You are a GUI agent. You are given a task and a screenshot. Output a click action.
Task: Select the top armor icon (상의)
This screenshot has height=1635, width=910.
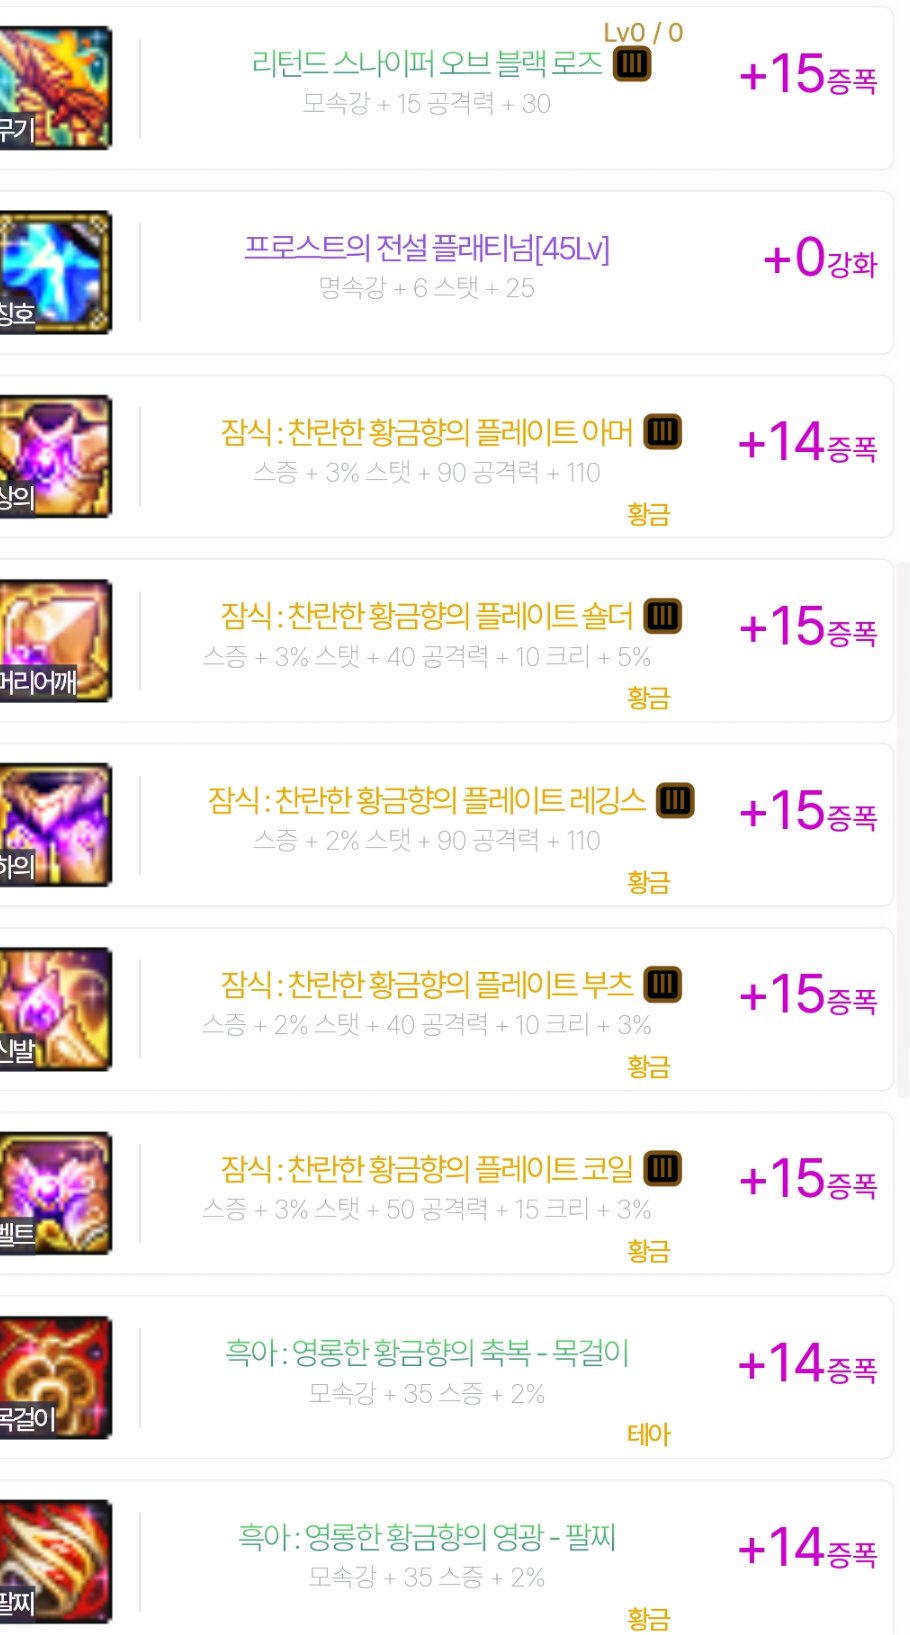[x=55, y=456]
